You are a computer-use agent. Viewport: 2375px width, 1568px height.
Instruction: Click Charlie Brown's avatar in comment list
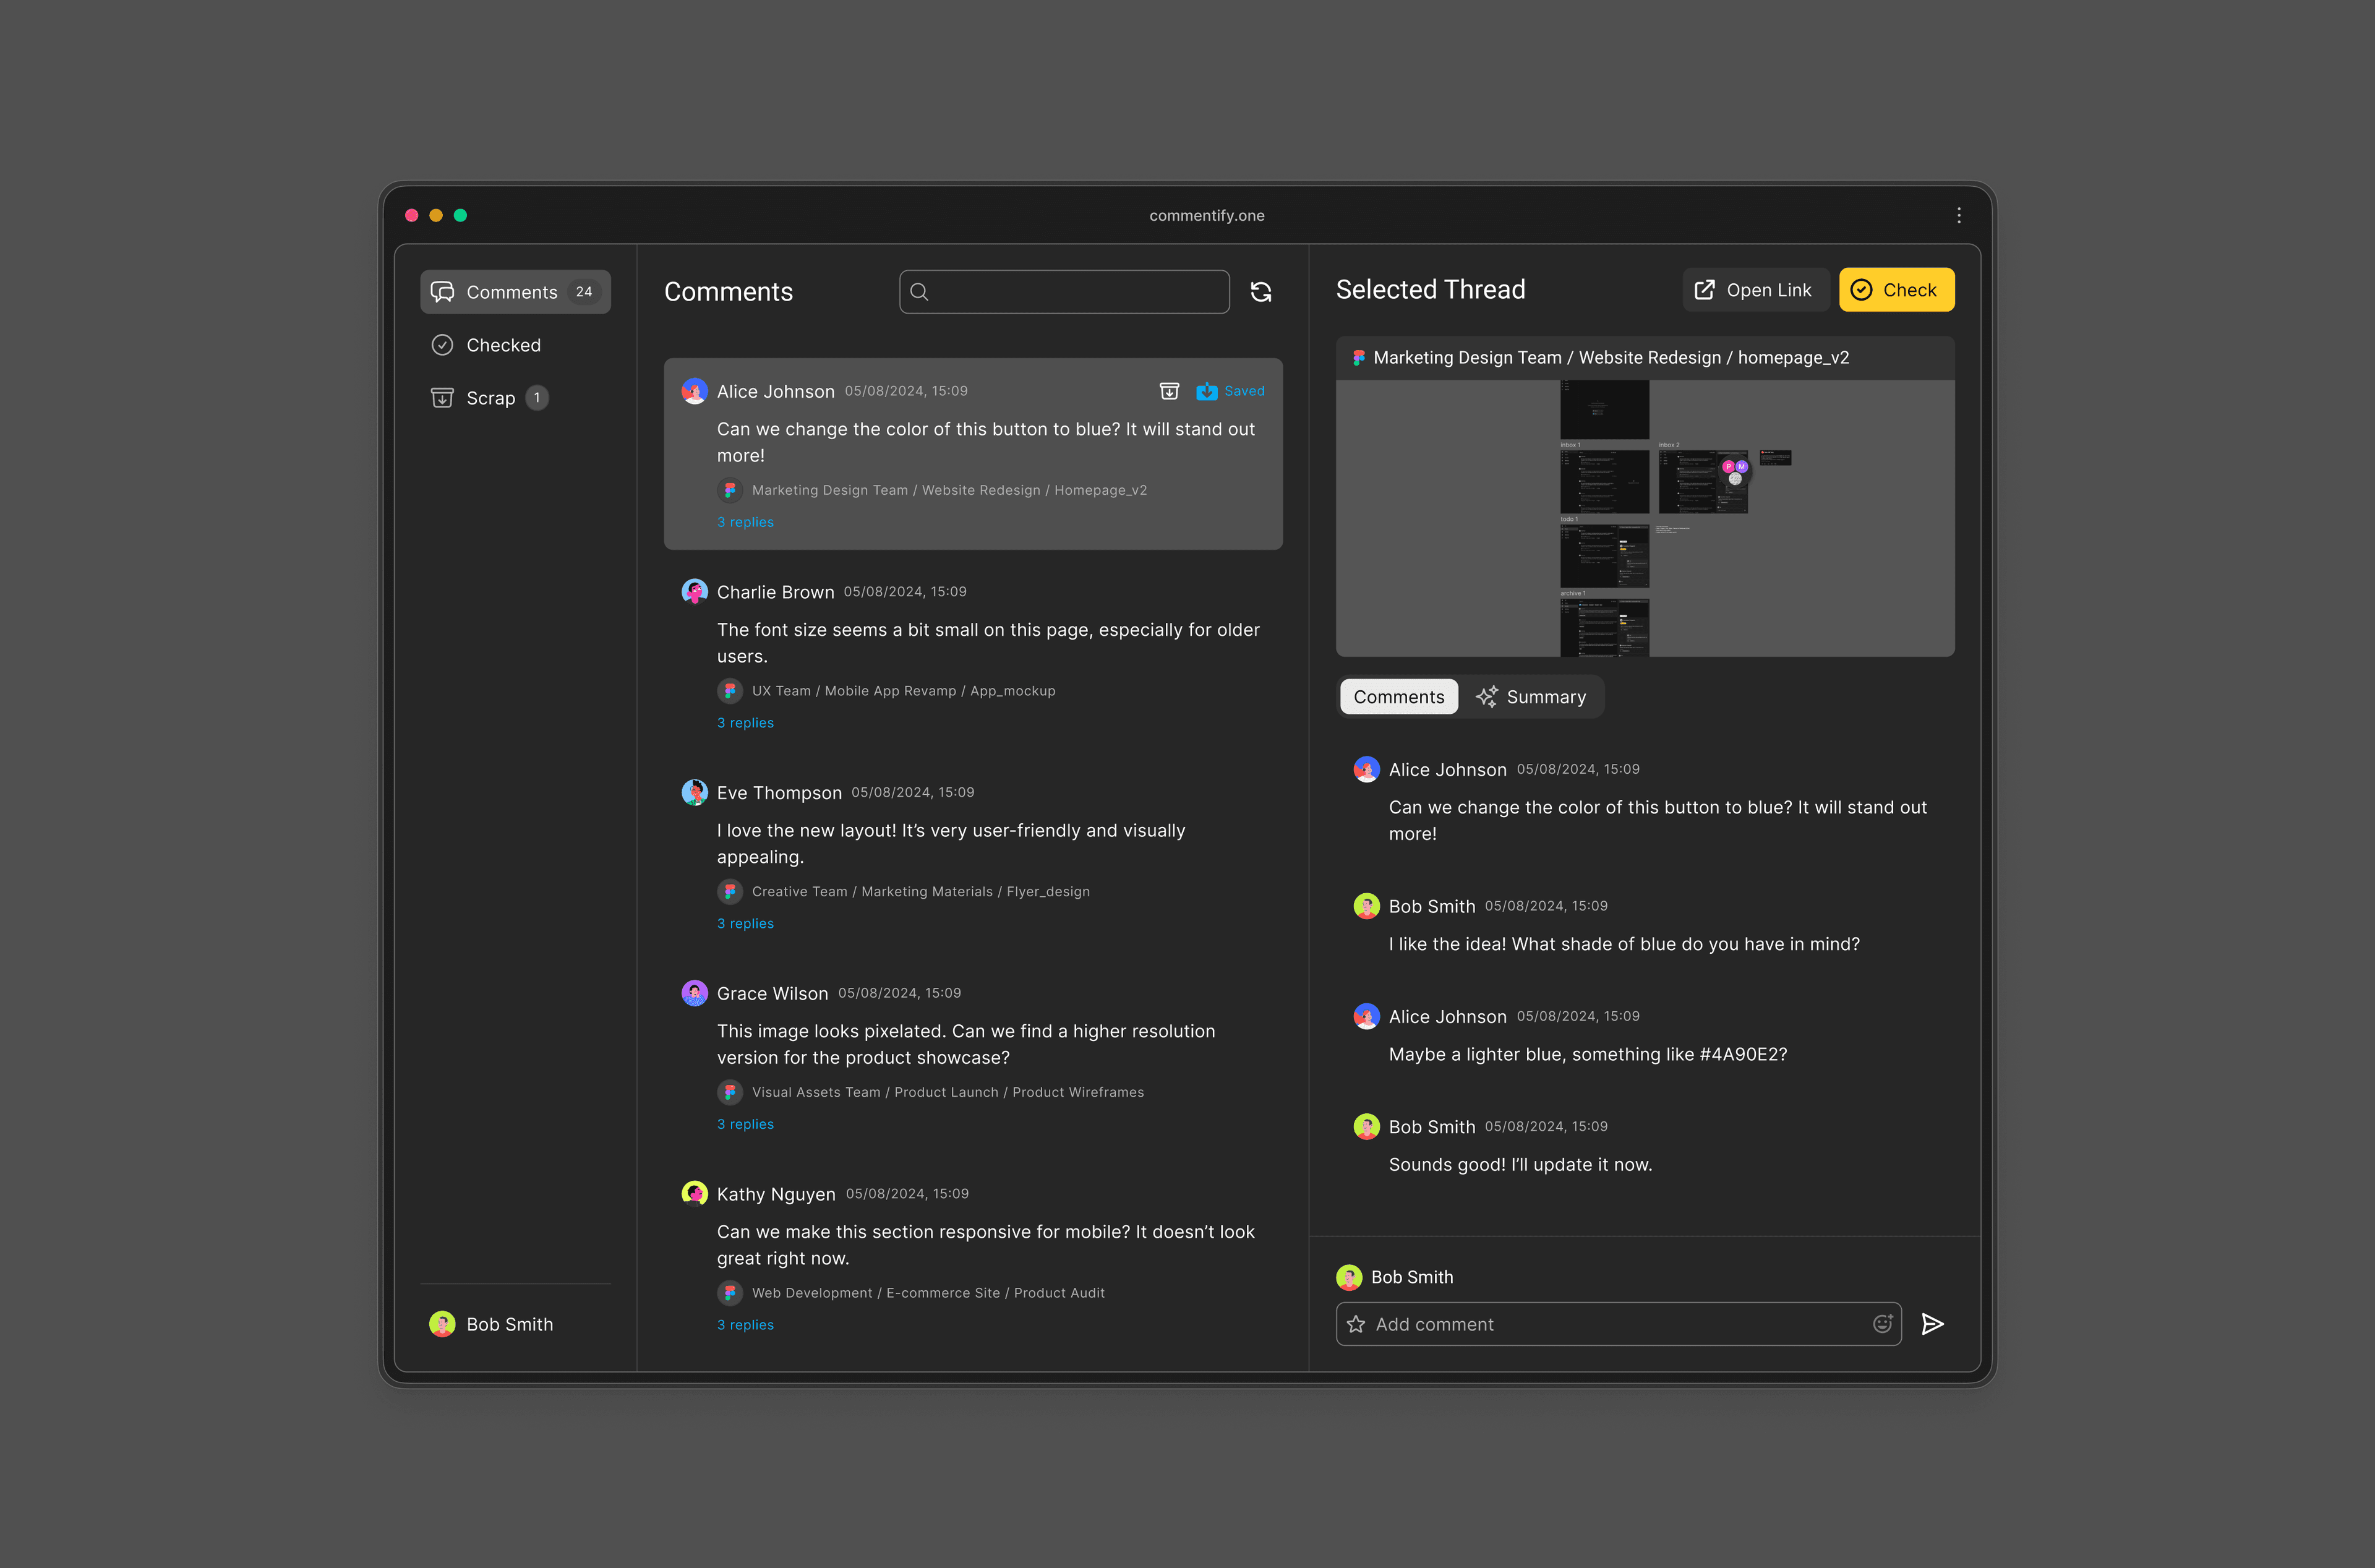pyautogui.click(x=695, y=592)
